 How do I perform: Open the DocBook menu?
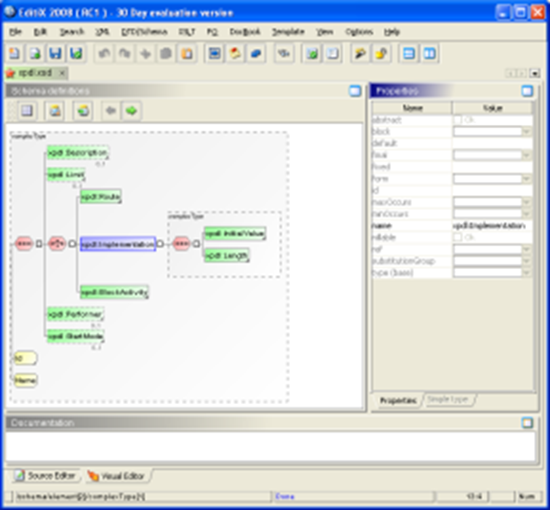click(x=245, y=32)
